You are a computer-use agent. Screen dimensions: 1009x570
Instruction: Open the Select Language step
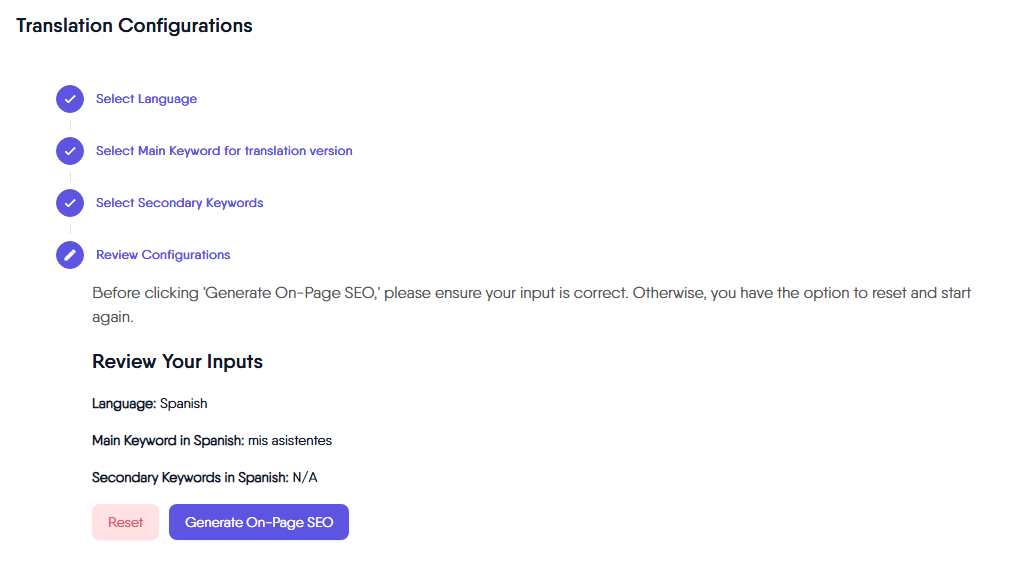click(x=146, y=99)
